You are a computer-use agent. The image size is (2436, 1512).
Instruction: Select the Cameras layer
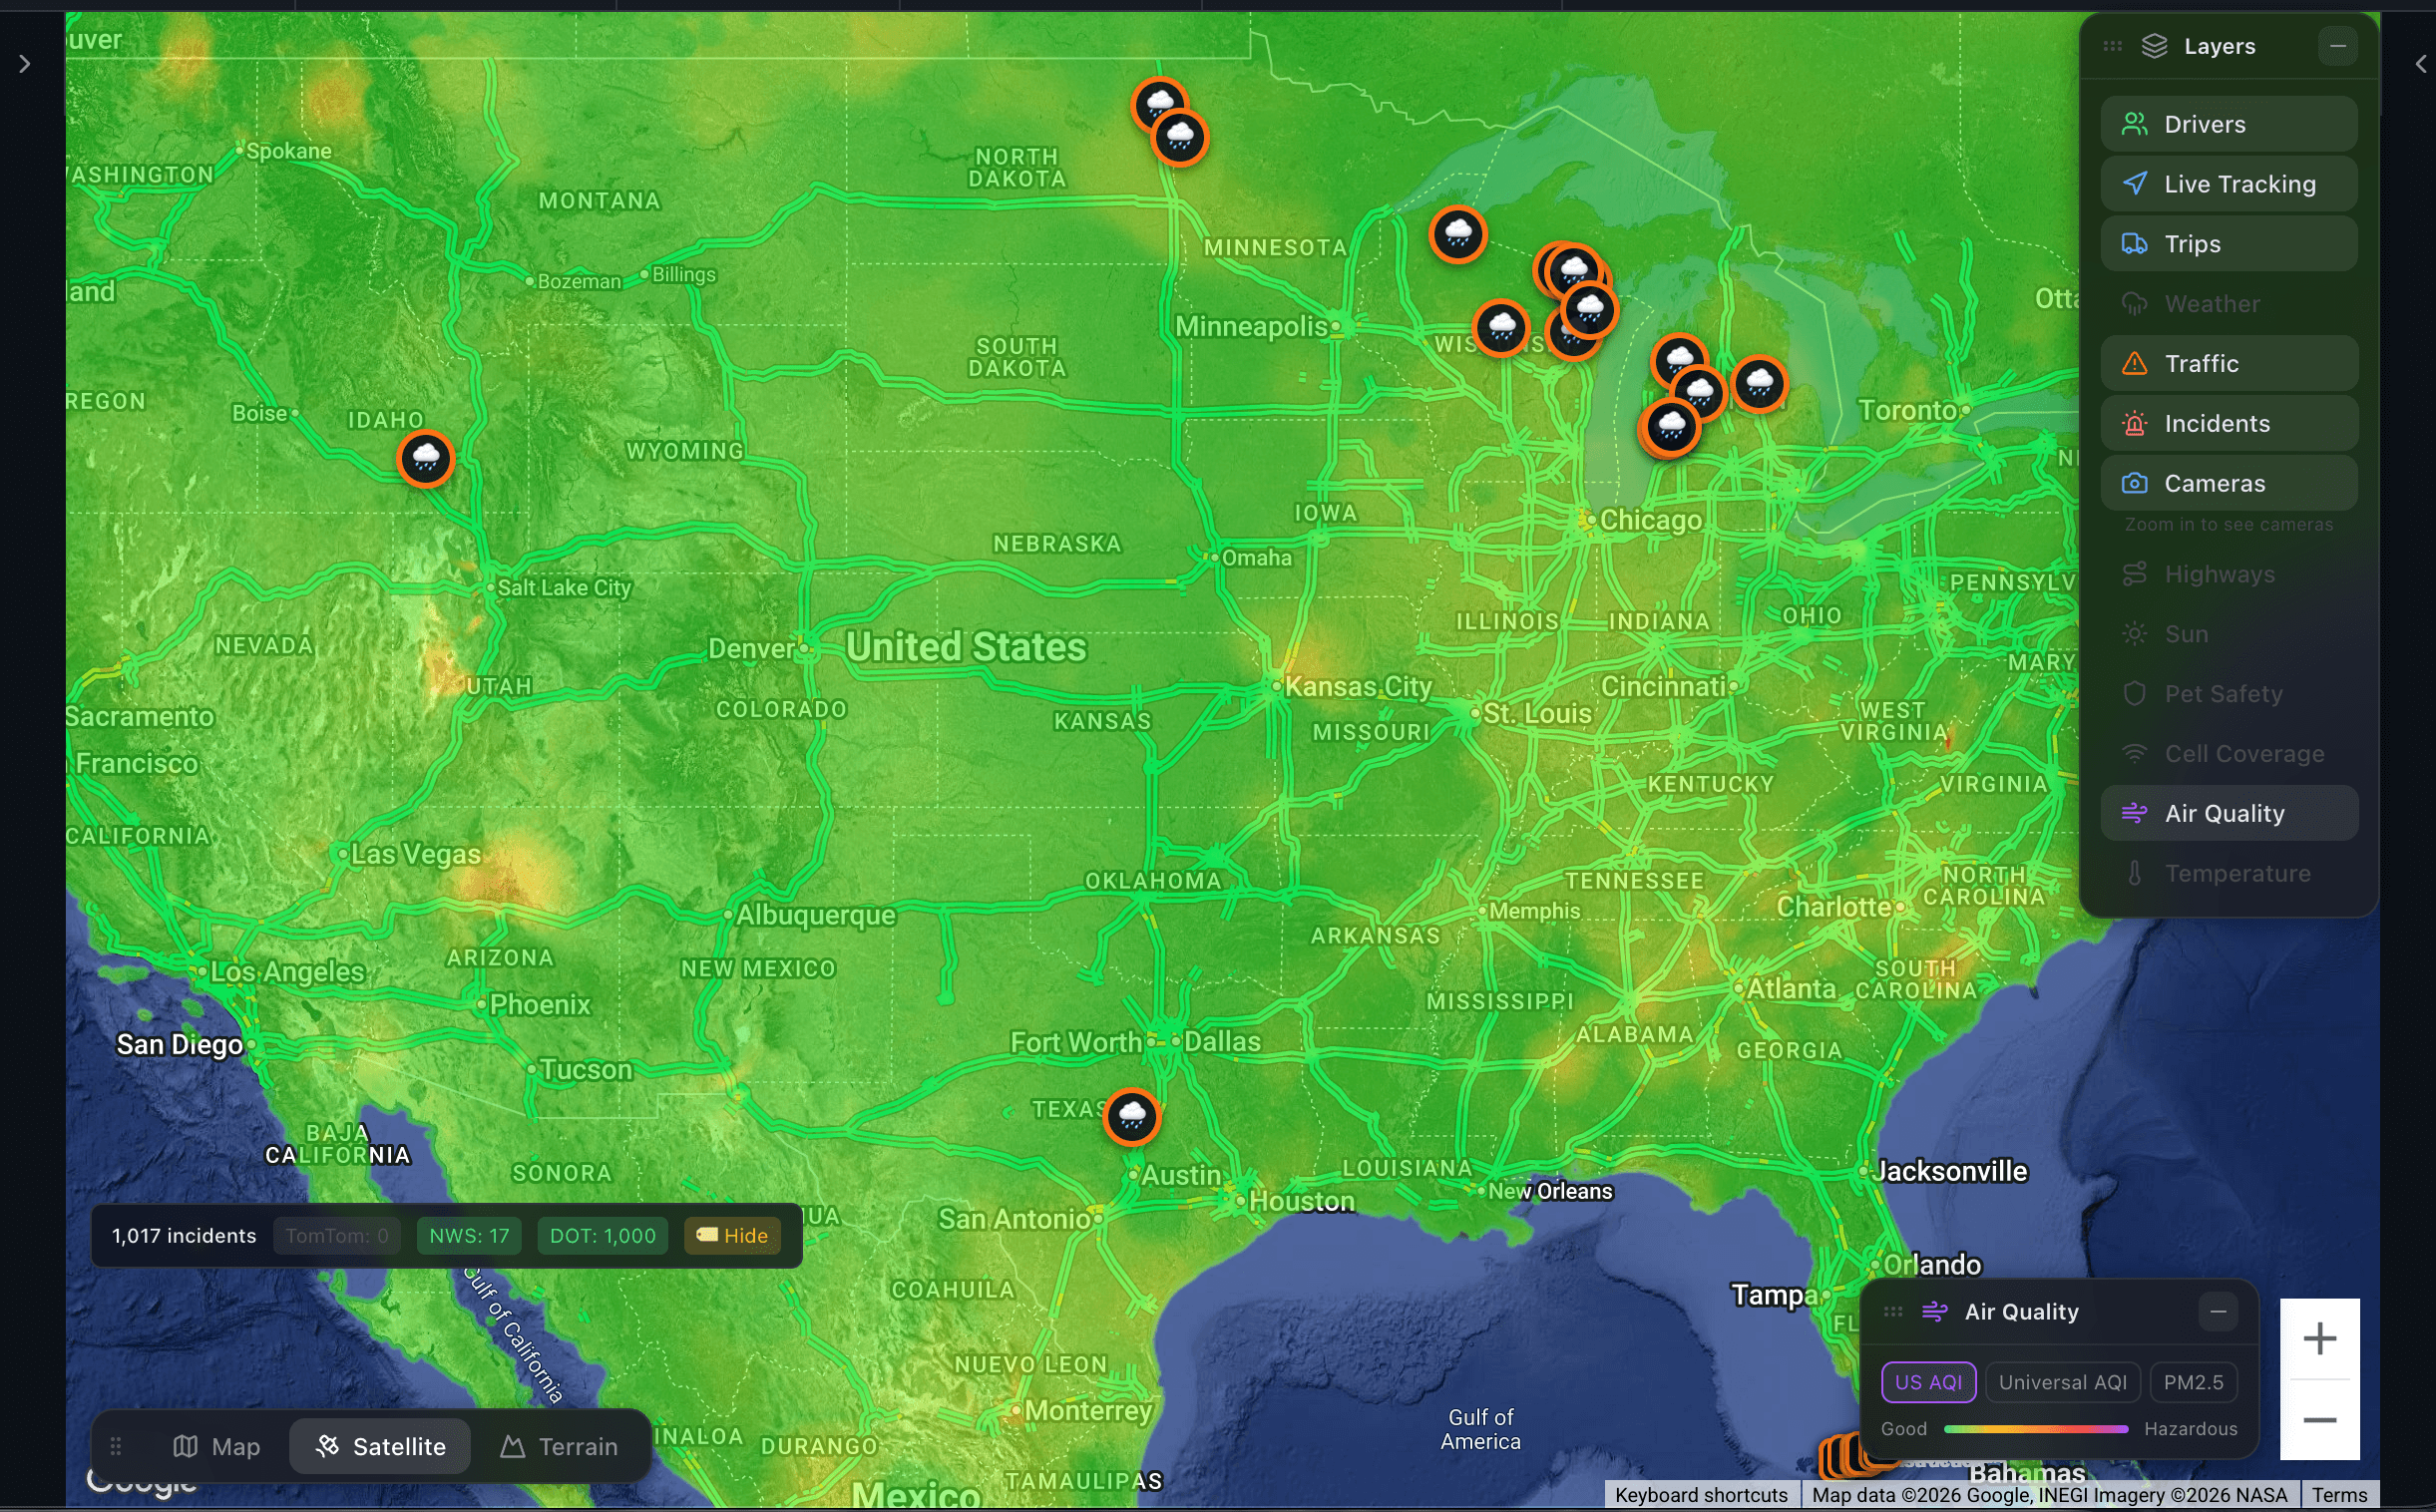click(x=2228, y=482)
